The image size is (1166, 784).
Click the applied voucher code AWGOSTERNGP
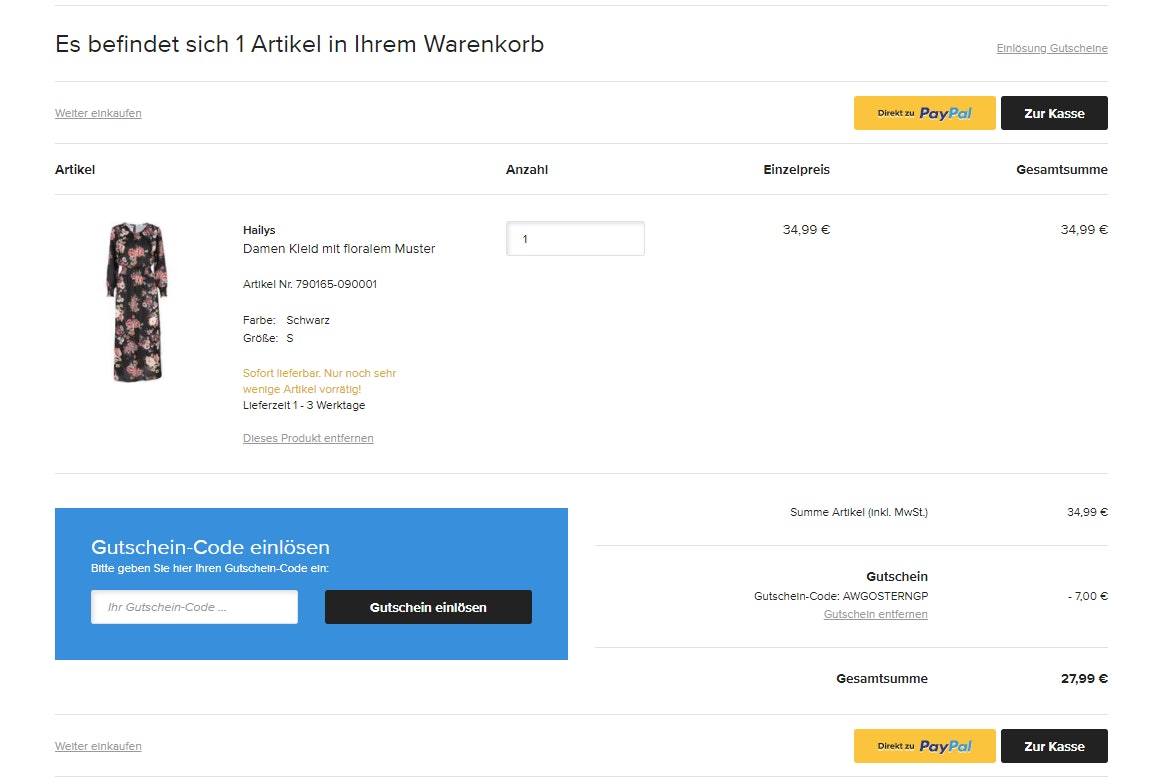click(885, 596)
